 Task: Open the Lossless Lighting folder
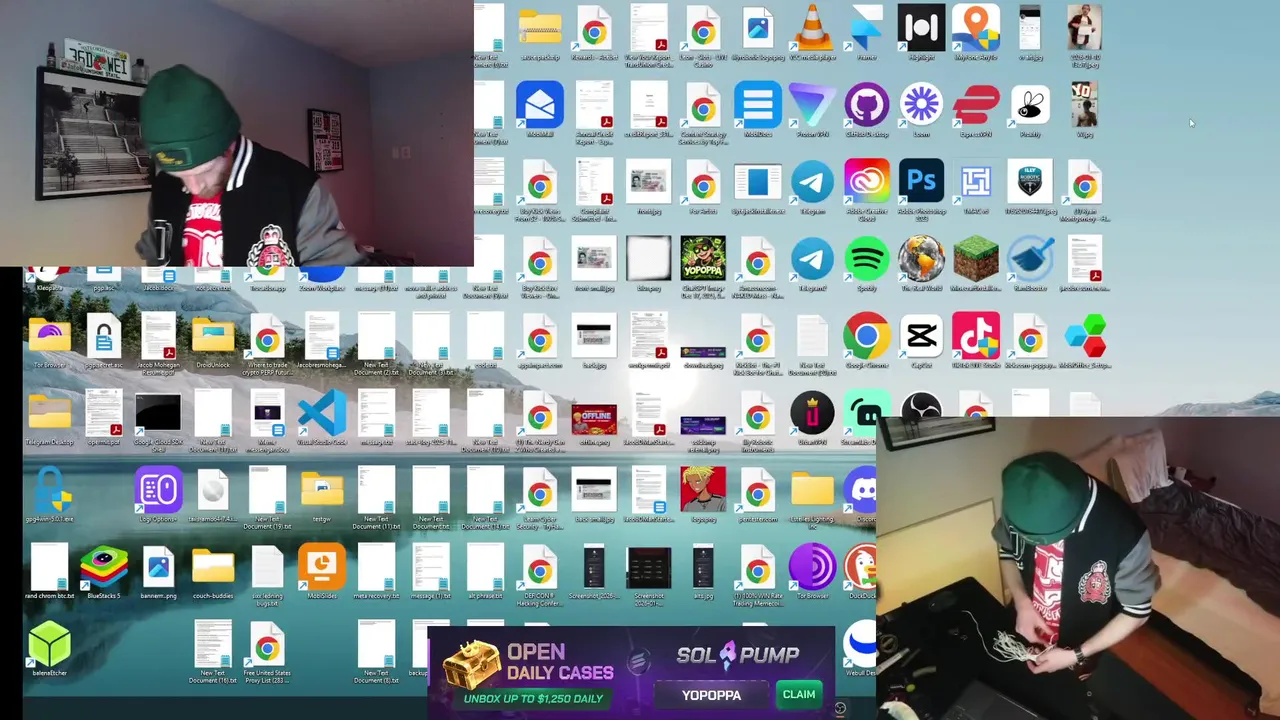812,490
